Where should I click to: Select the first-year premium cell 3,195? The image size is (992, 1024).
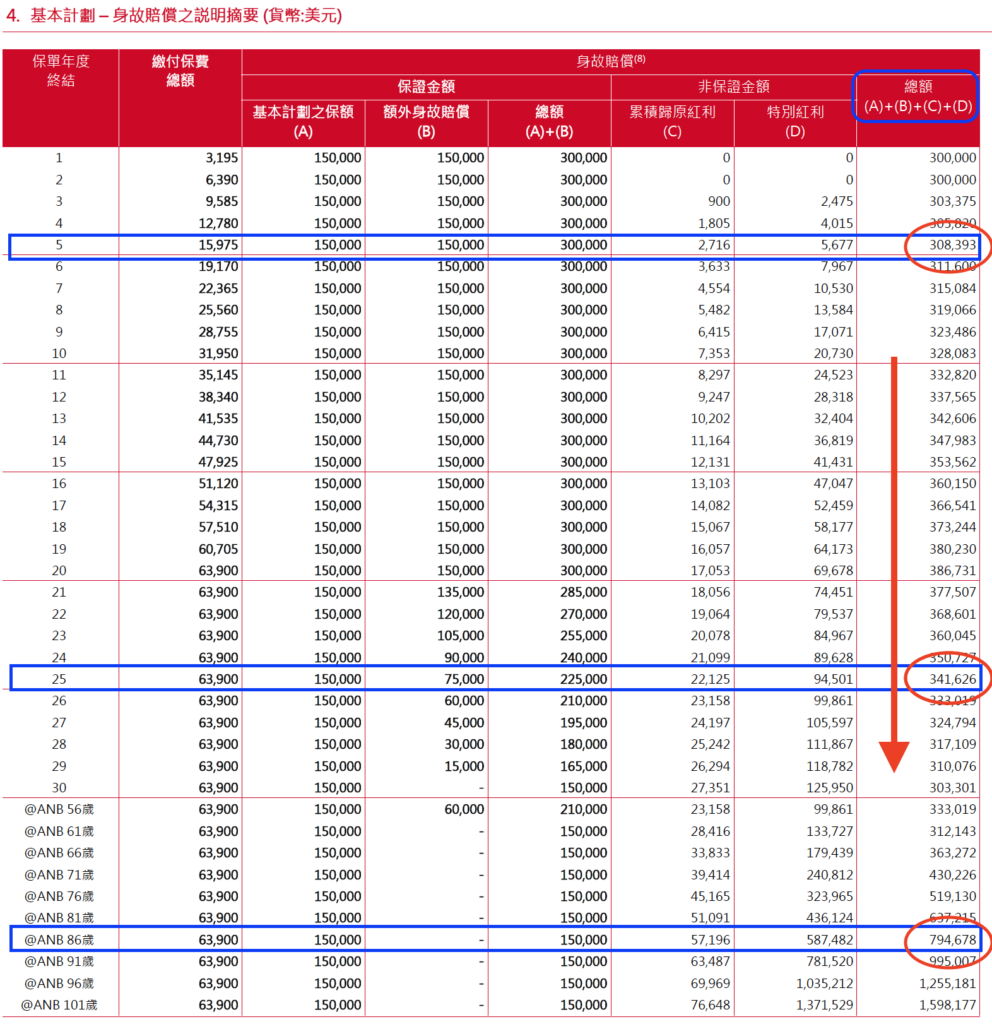point(217,158)
